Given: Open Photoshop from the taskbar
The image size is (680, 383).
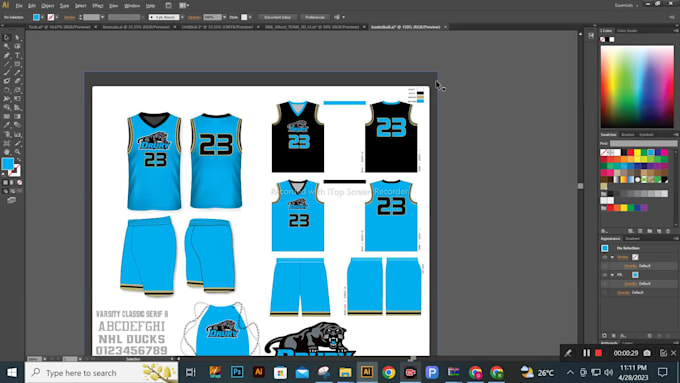Looking at the screenshot, I should tap(237, 372).
